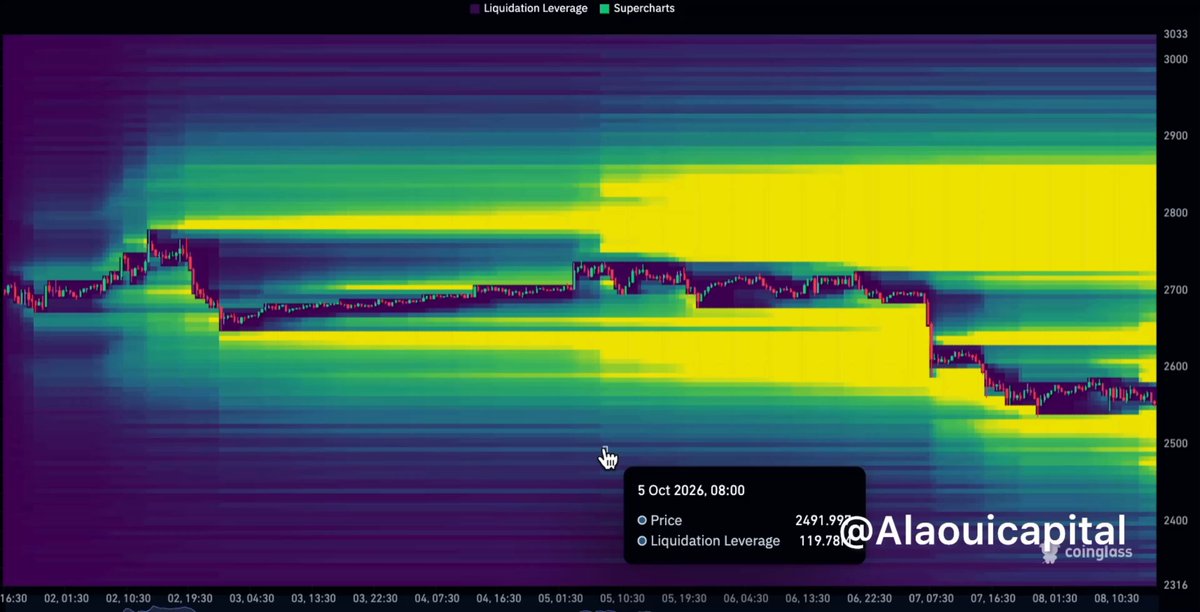
Task: Click the 3033 price axis label
Action: 1175,35
